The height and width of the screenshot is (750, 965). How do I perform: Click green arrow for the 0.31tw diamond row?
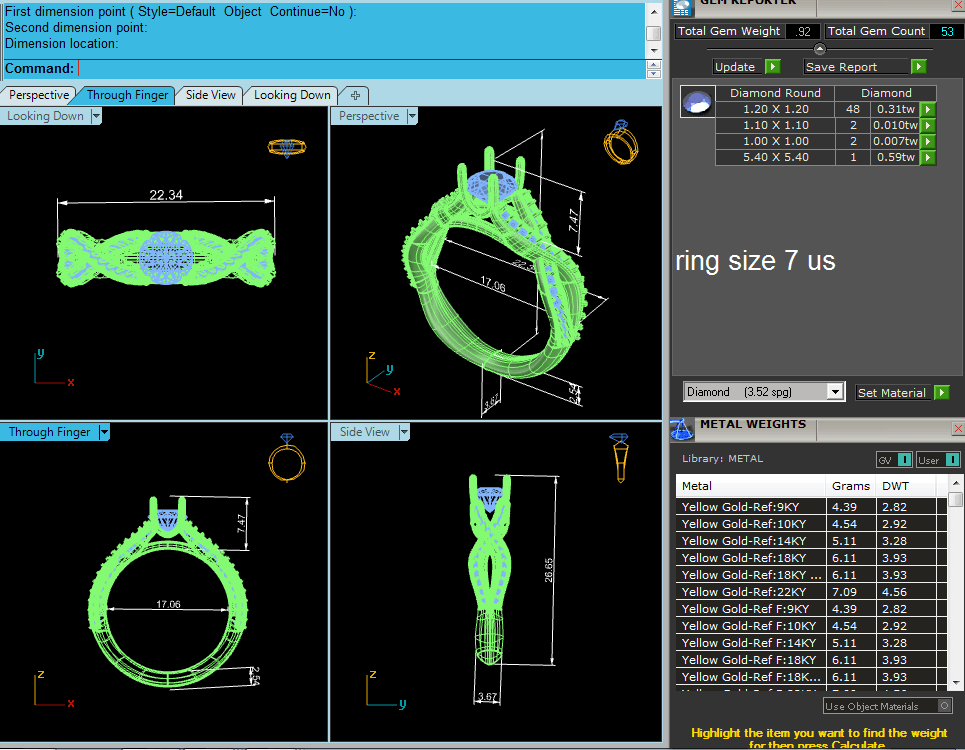coord(927,109)
